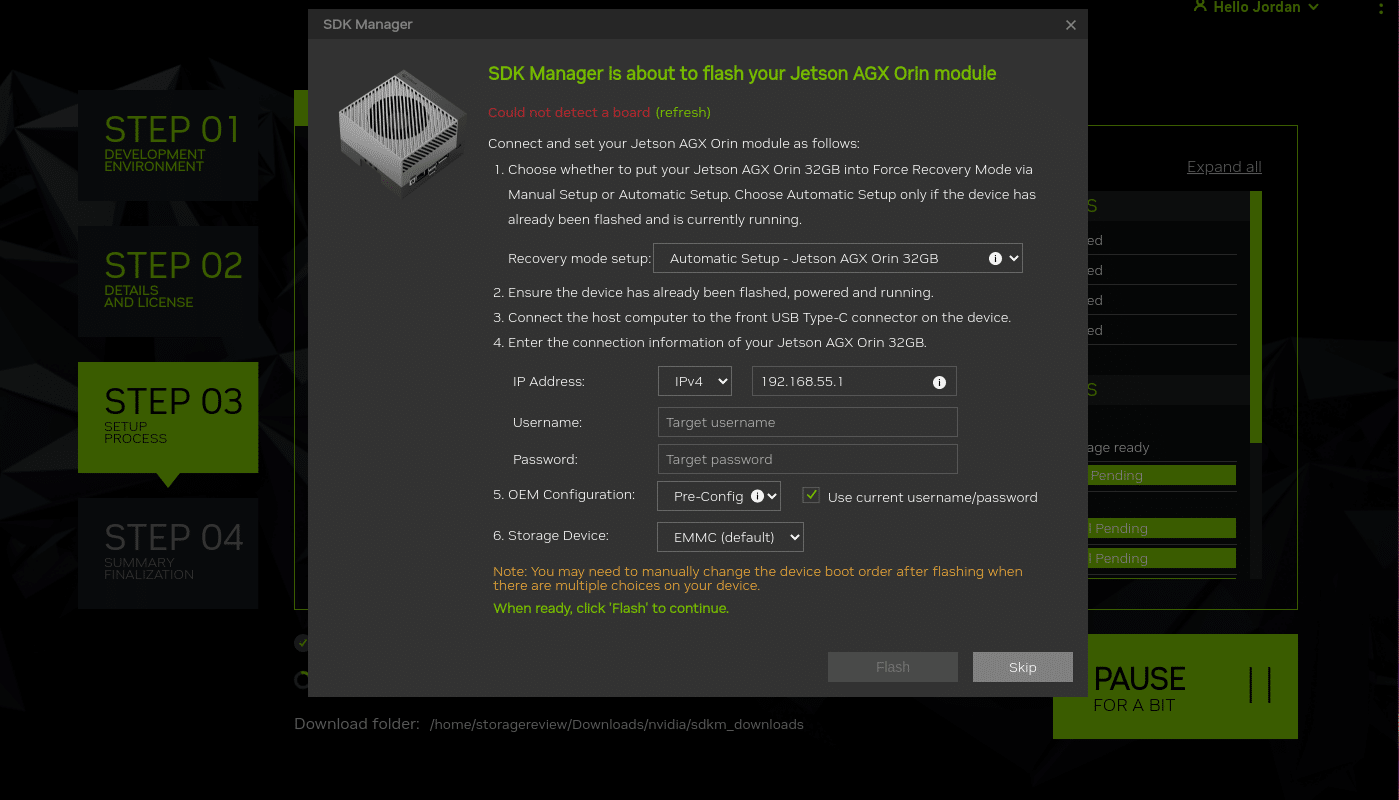1399x800 pixels.
Task: Go to Step 02 Details and License
Action: coord(168,281)
